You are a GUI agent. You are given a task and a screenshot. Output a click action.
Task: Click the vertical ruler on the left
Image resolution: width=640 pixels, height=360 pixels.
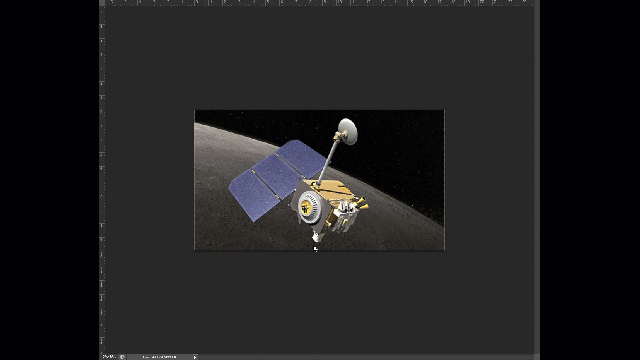click(102, 180)
